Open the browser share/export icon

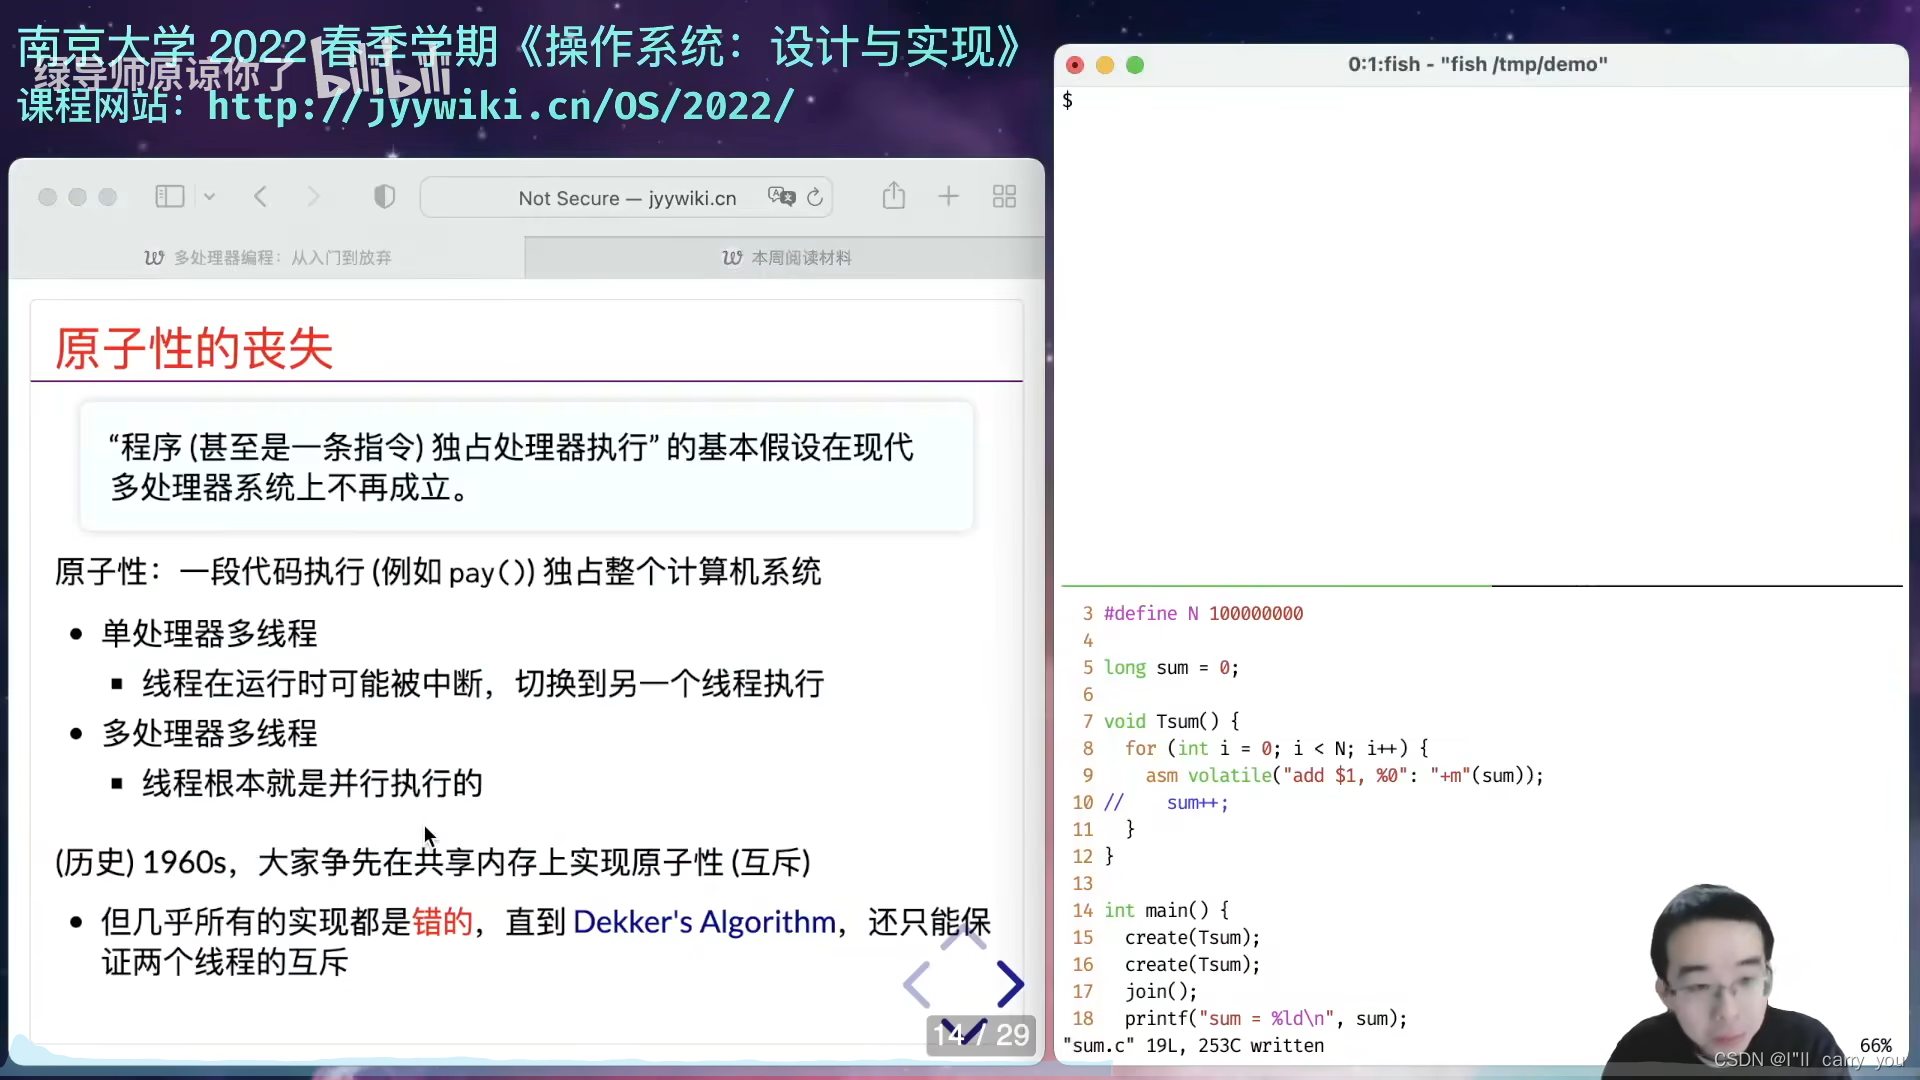pos(895,196)
